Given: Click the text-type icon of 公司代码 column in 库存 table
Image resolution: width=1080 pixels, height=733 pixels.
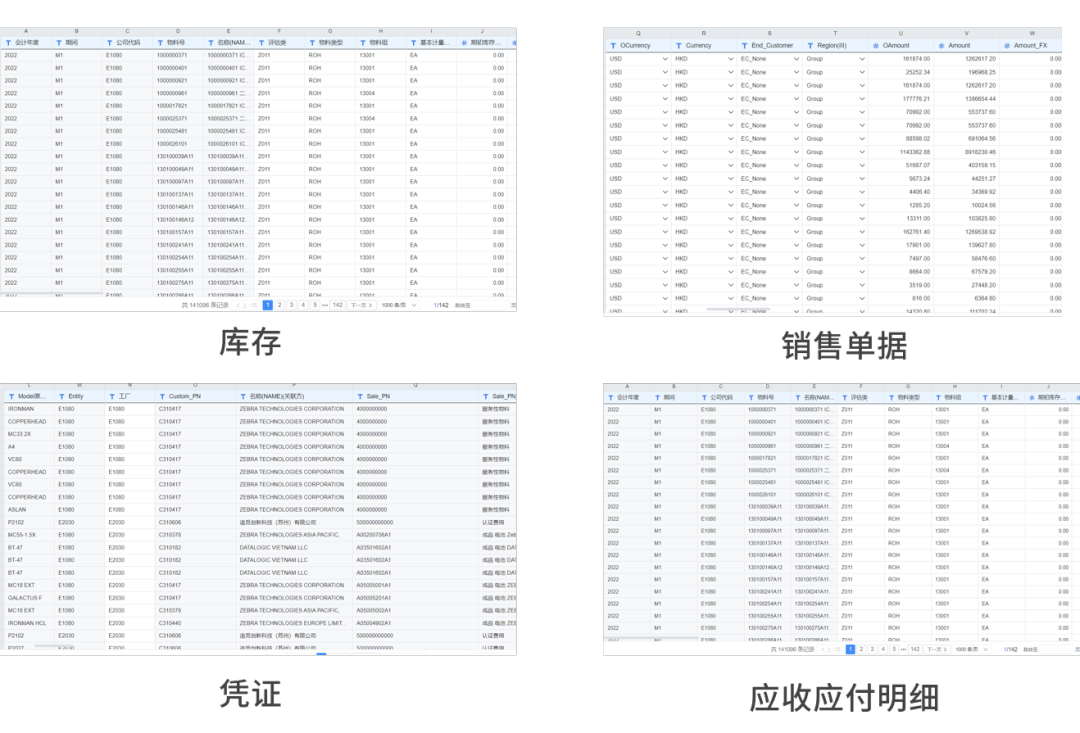Looking at the screenshot, I should point(110,43).
